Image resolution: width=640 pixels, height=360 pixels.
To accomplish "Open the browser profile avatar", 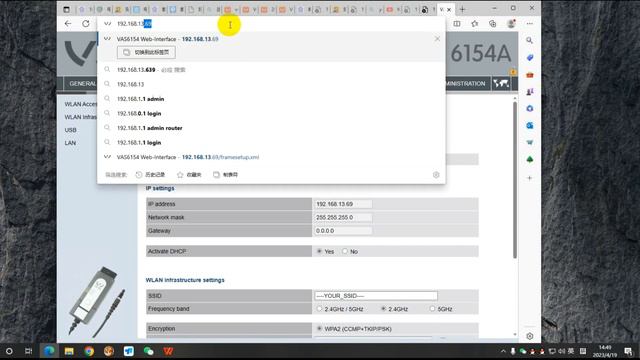I will click(511, 24).
